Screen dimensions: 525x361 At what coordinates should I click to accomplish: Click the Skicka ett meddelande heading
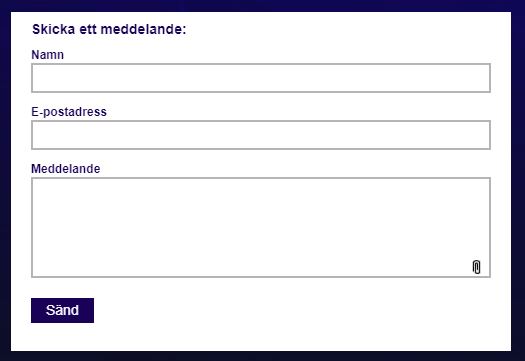pyautogui.click(x=109, y=29)
